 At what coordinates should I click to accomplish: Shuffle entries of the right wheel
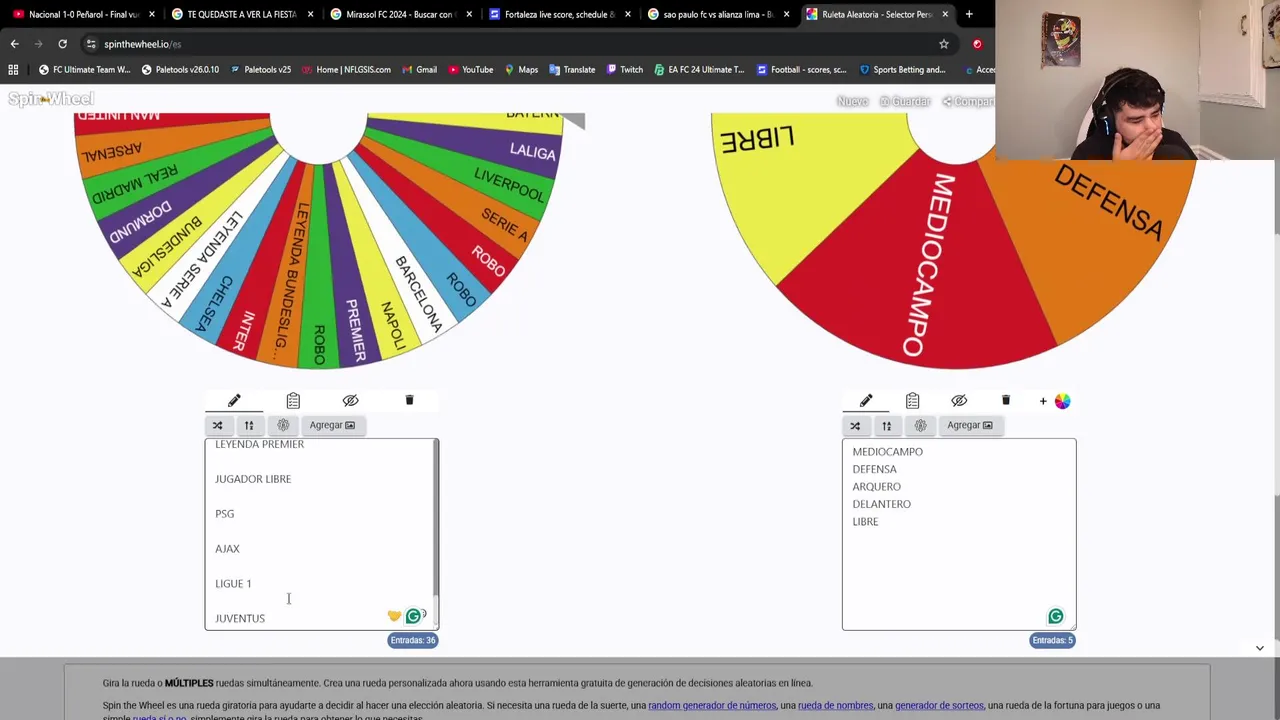855,425
